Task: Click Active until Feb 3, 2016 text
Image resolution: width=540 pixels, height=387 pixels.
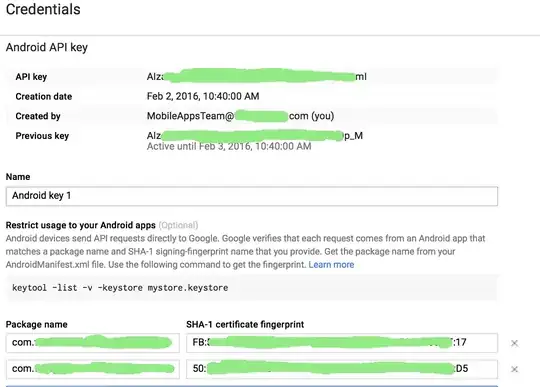Action: pyautogui.click(x=229, y=146)
